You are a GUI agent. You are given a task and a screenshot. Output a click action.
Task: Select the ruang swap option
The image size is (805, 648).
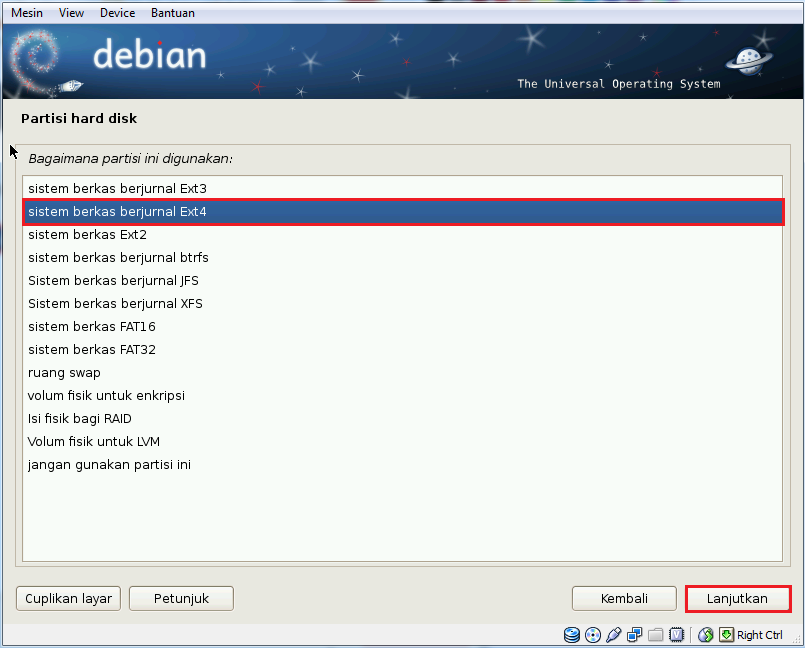click(x=64, y=372)
